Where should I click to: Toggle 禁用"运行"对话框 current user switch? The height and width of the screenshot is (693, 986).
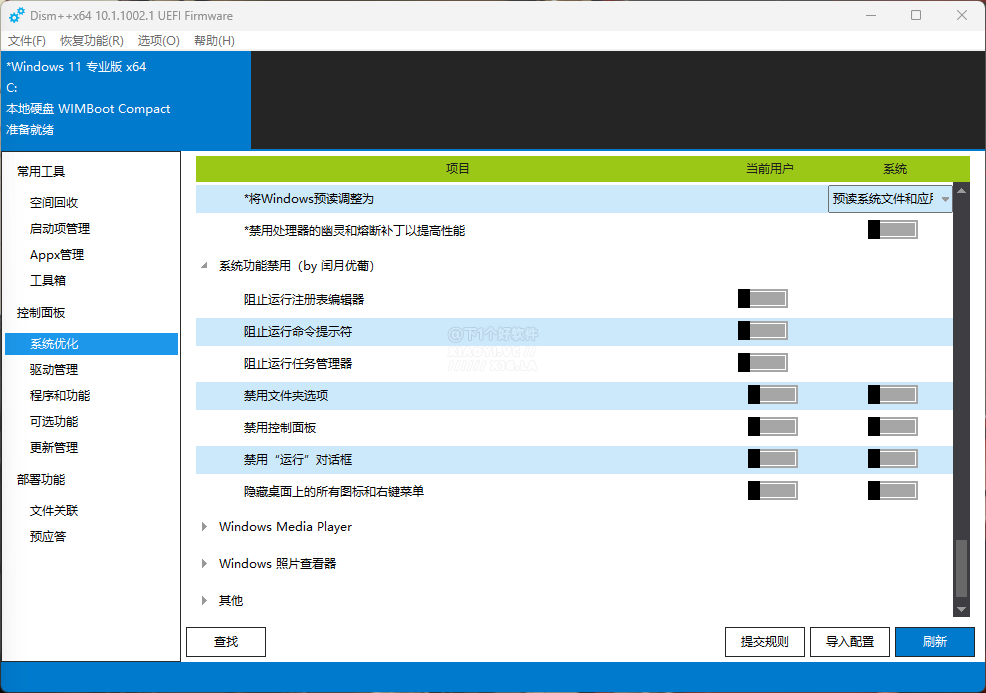pyautogui.click(x=772, y=459)
